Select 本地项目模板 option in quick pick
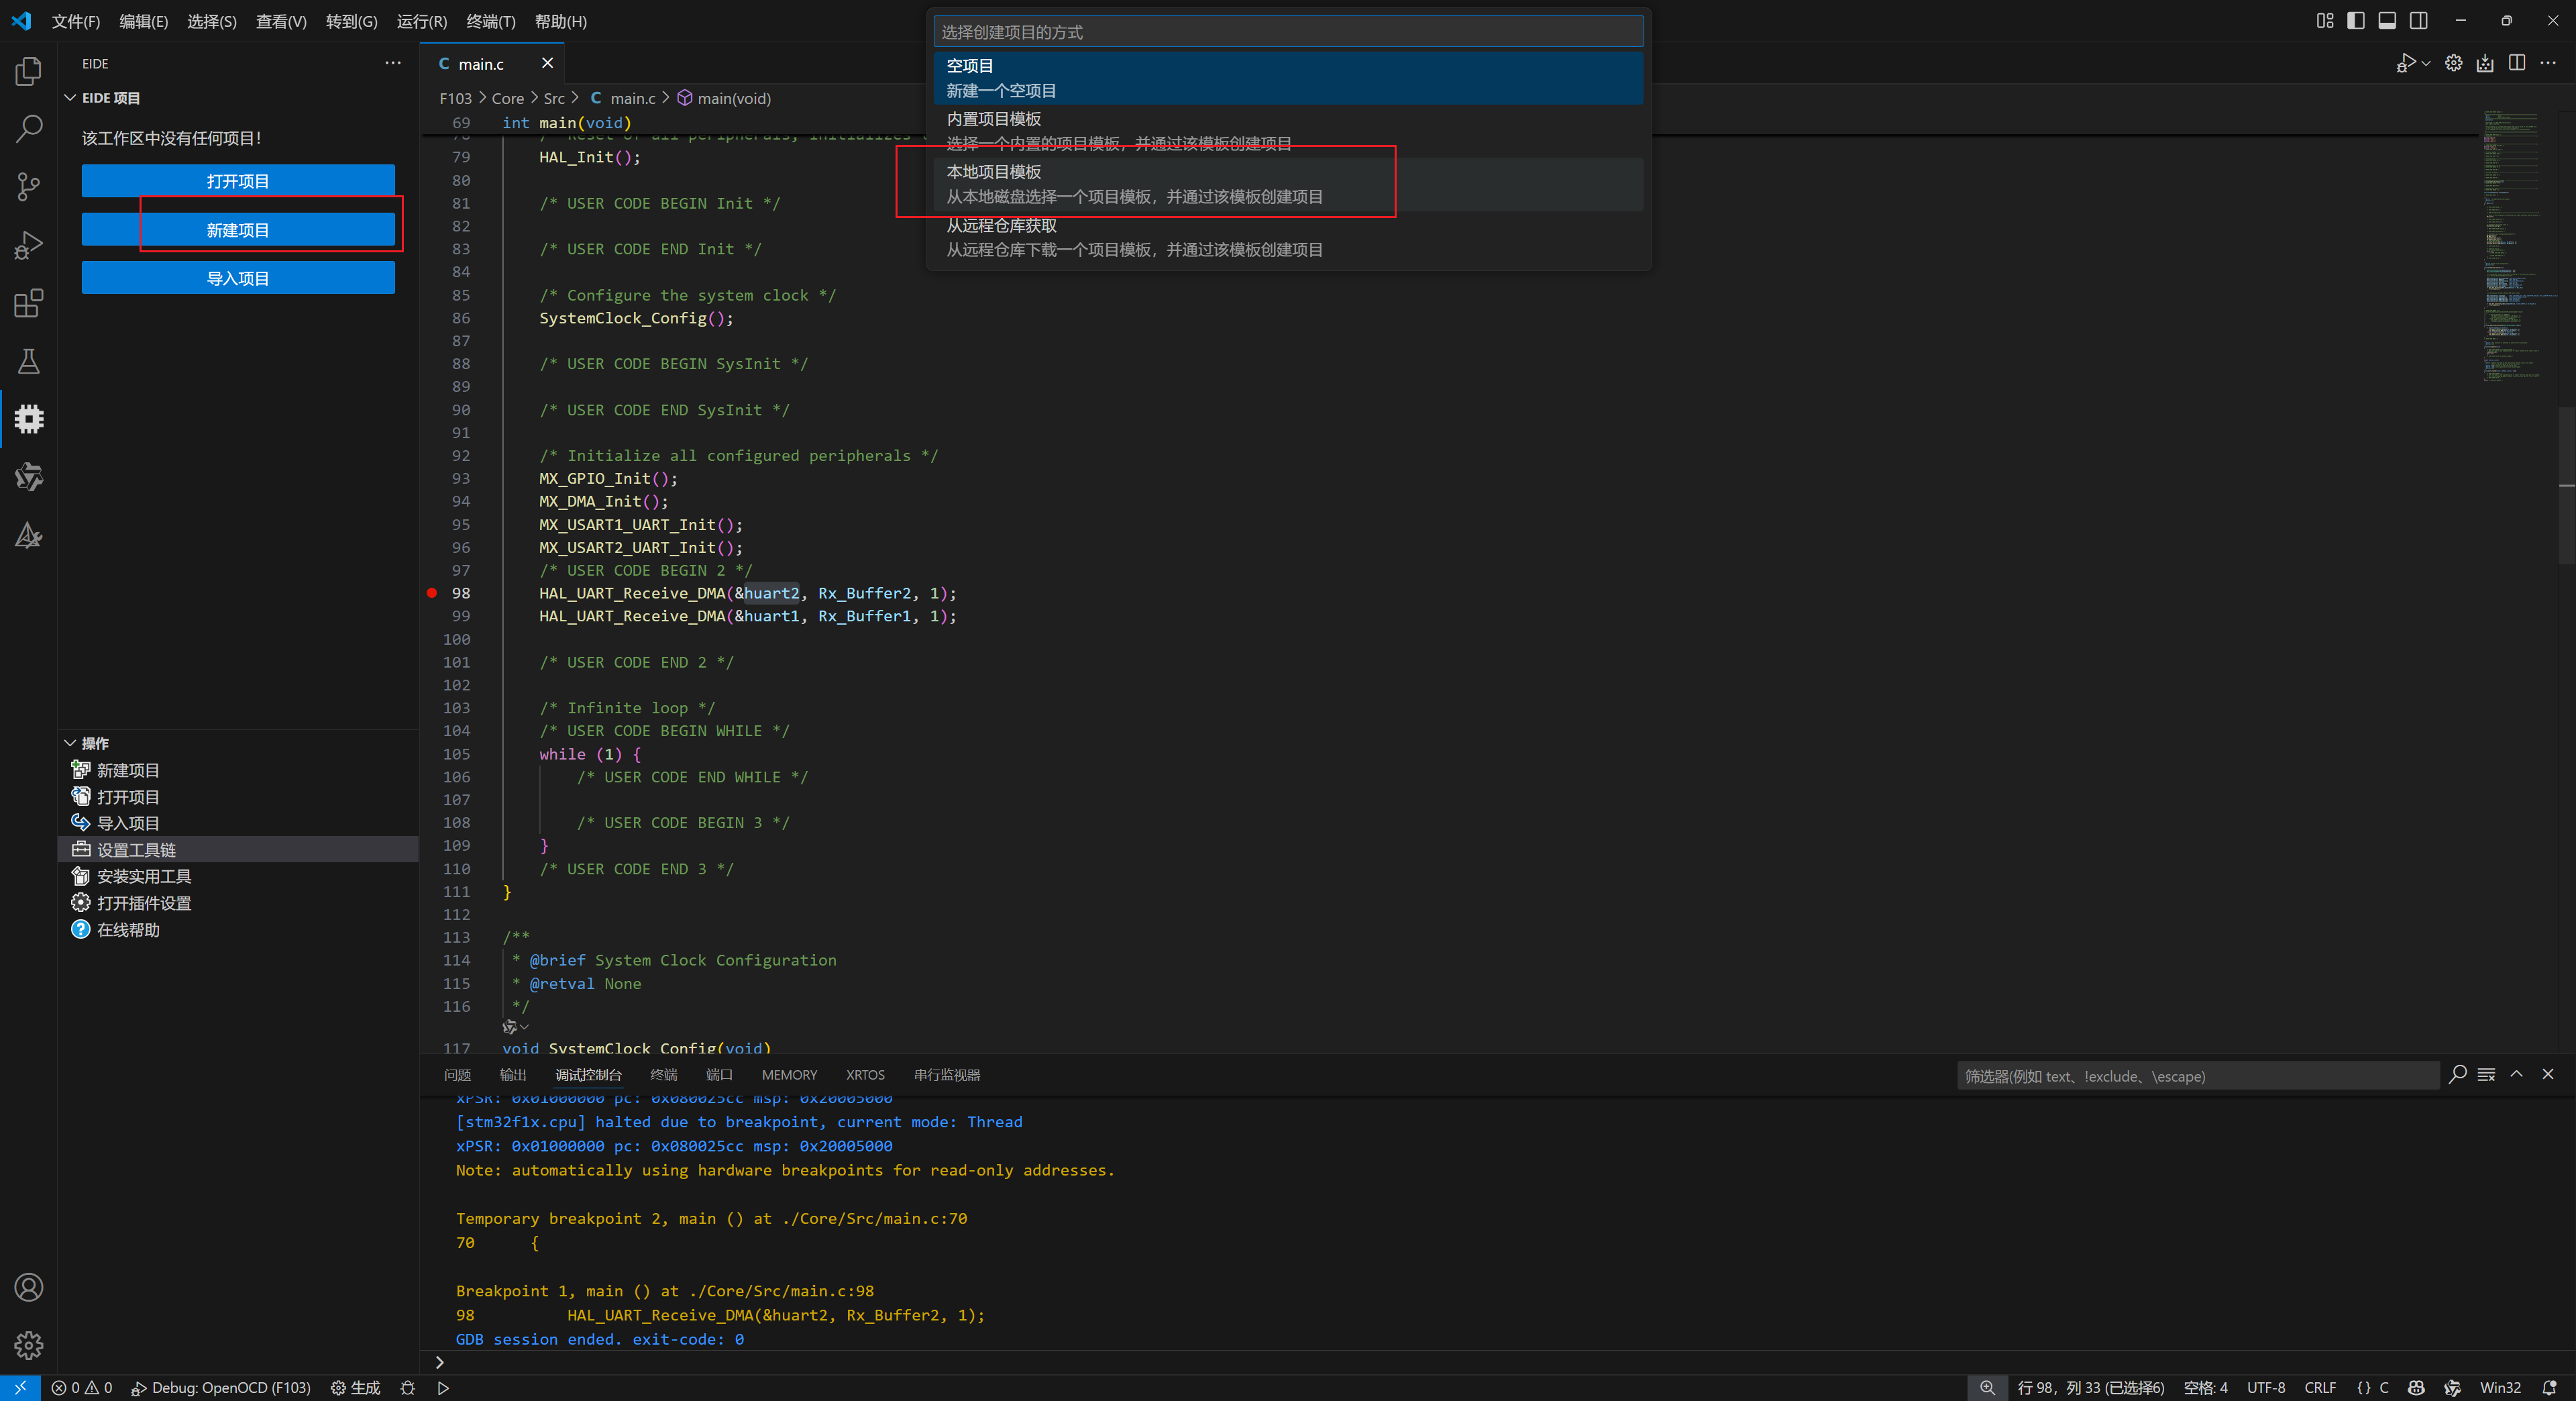This screenshot has height=1401, width=2576. [1288, 184]
